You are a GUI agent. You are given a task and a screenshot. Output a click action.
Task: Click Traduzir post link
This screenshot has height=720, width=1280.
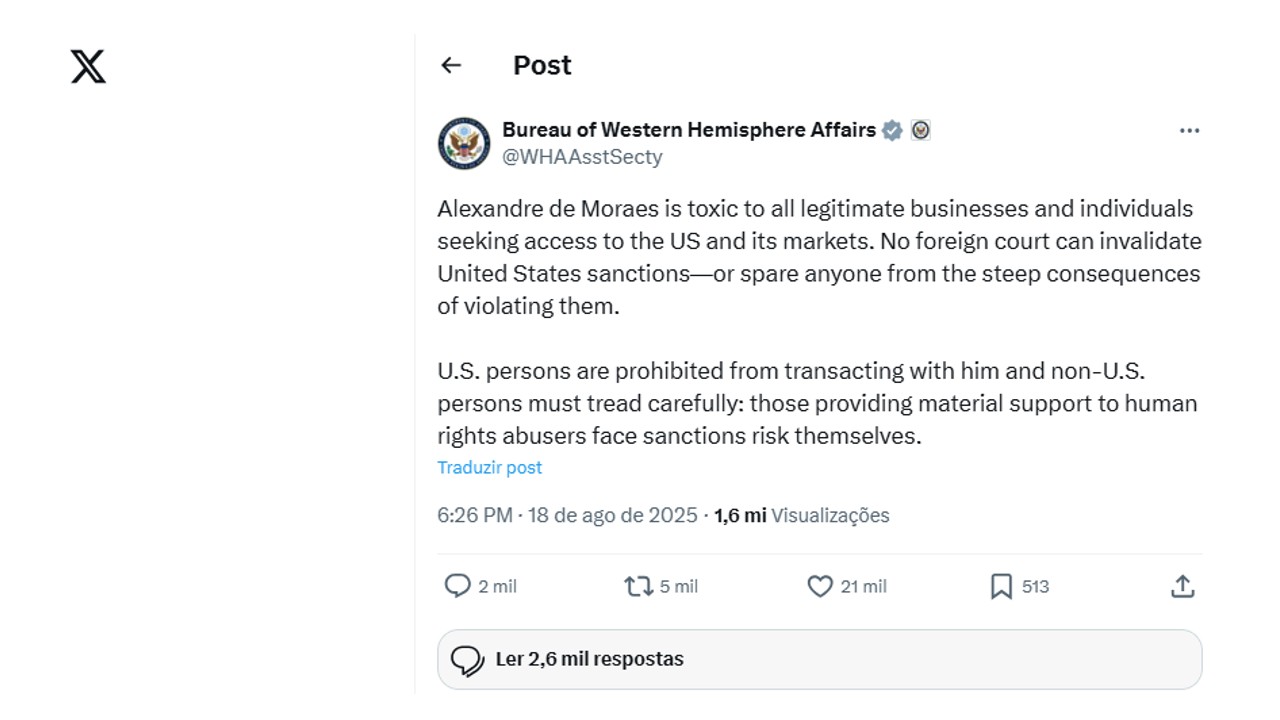[x=490, y=467]
